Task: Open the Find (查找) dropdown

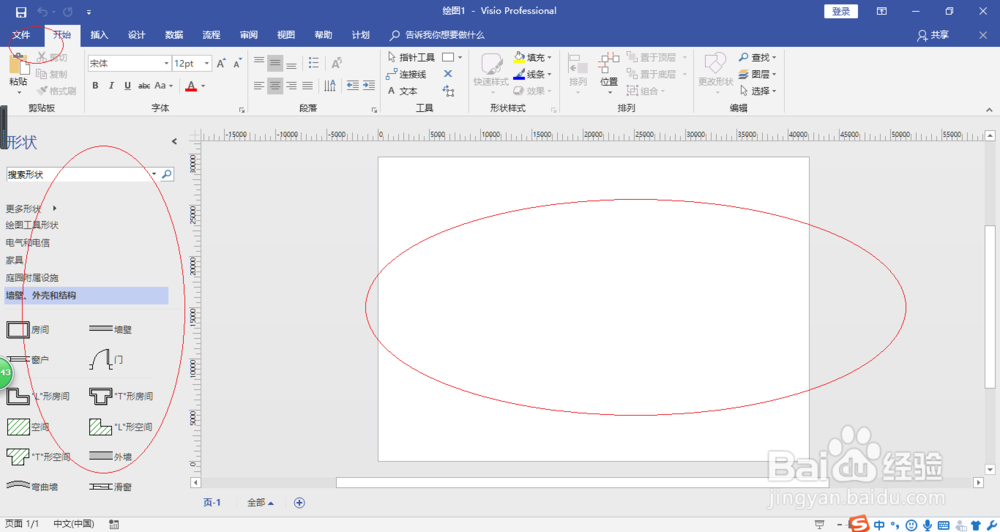Action: tap(758, 57)
